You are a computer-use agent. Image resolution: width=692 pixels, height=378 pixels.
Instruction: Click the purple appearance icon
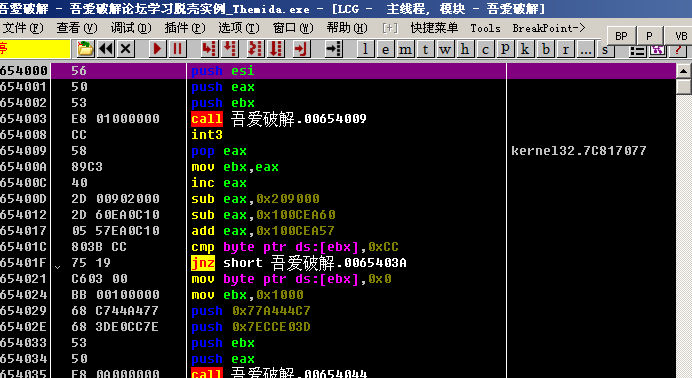[x=658, y=51]
